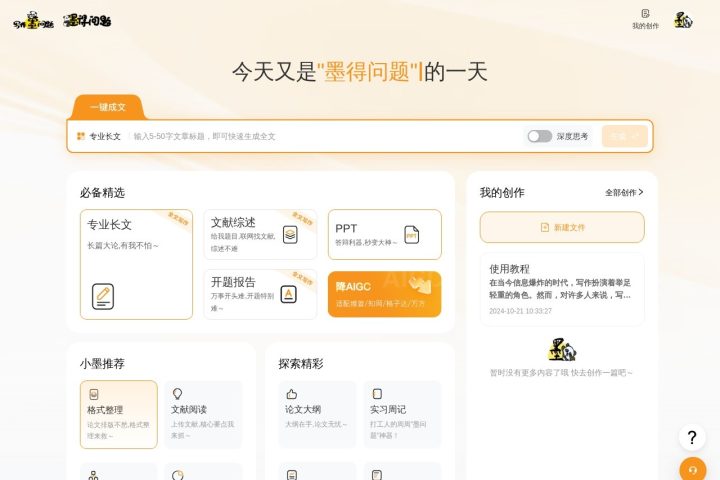The width and height of the screenshot is (720, 480).
Task: Toggle the 深度思考 switch
Action: 540,136
